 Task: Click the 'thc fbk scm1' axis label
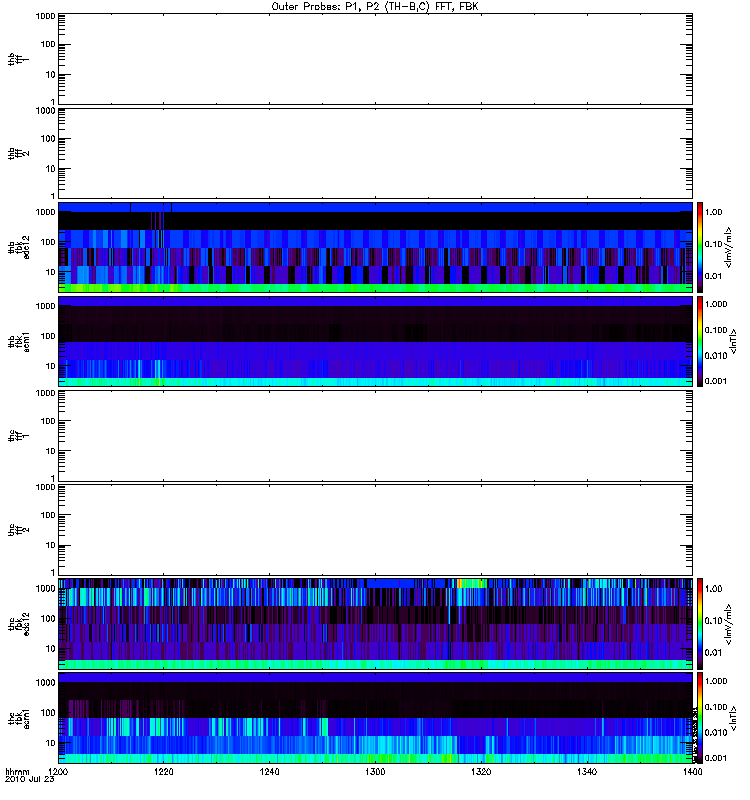[18, 719]
